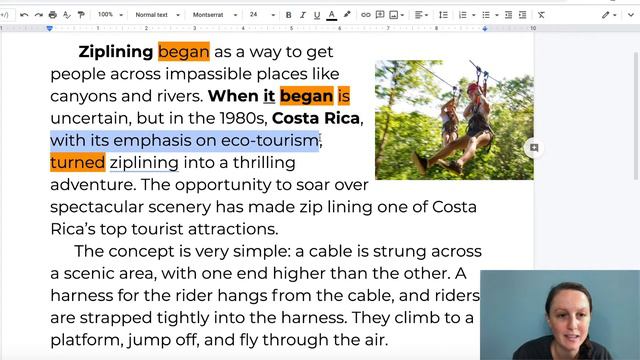Screen dimensions: 640x360
Task: Click the add comment button beside the page
Action: 534,148
